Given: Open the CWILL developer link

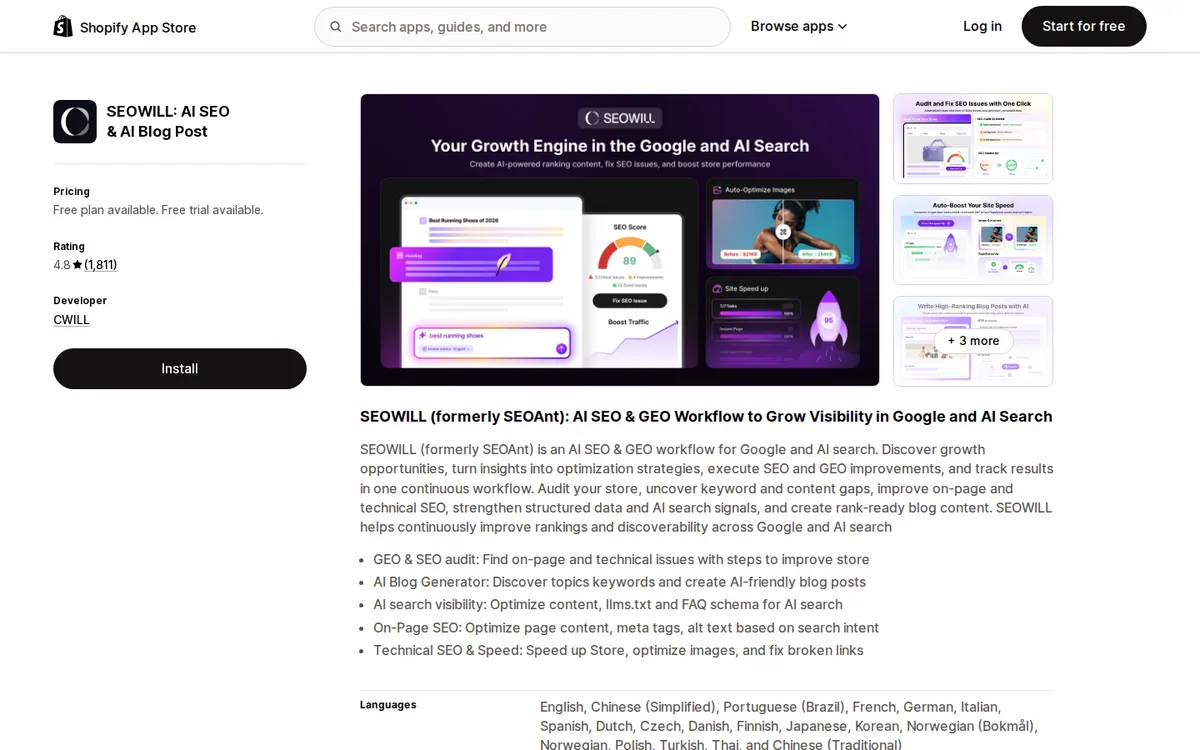Looking at the screenshot, I should tap(72, 320).
